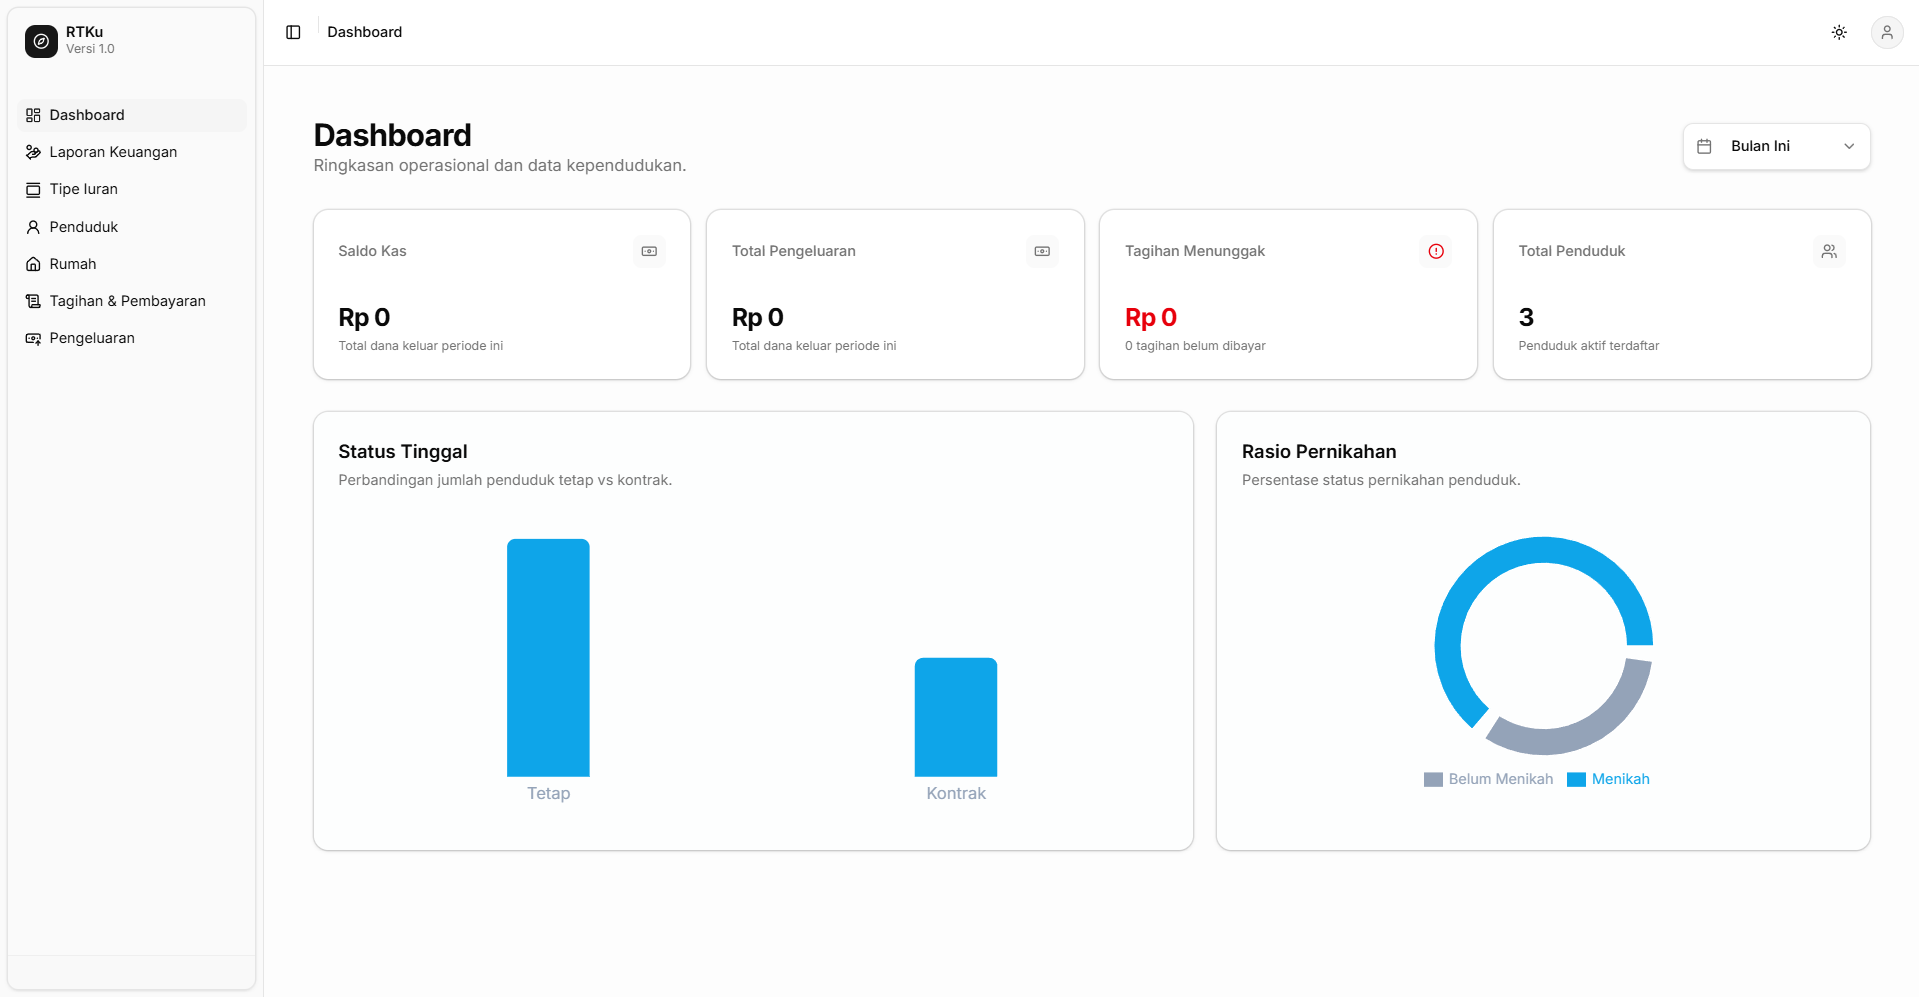Switch theme with the sun icon

(x=1839, y=32)
